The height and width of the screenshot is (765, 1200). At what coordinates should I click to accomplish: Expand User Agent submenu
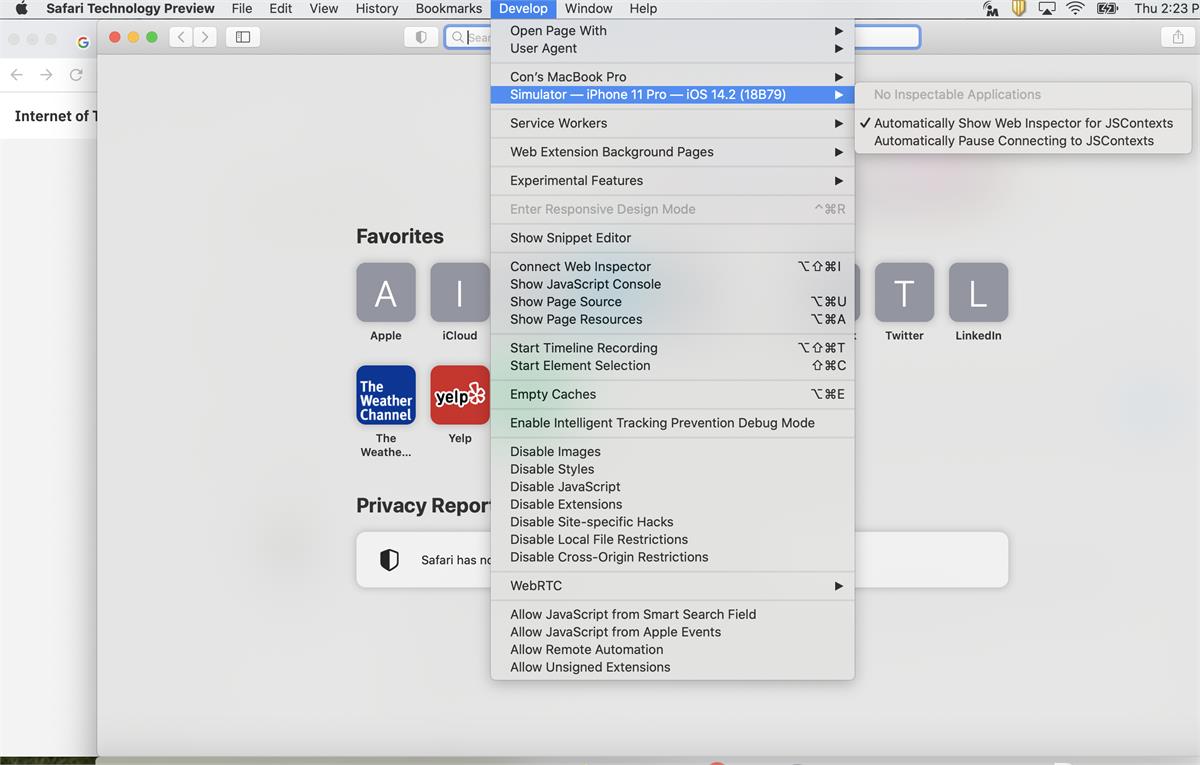click(673, 48)
